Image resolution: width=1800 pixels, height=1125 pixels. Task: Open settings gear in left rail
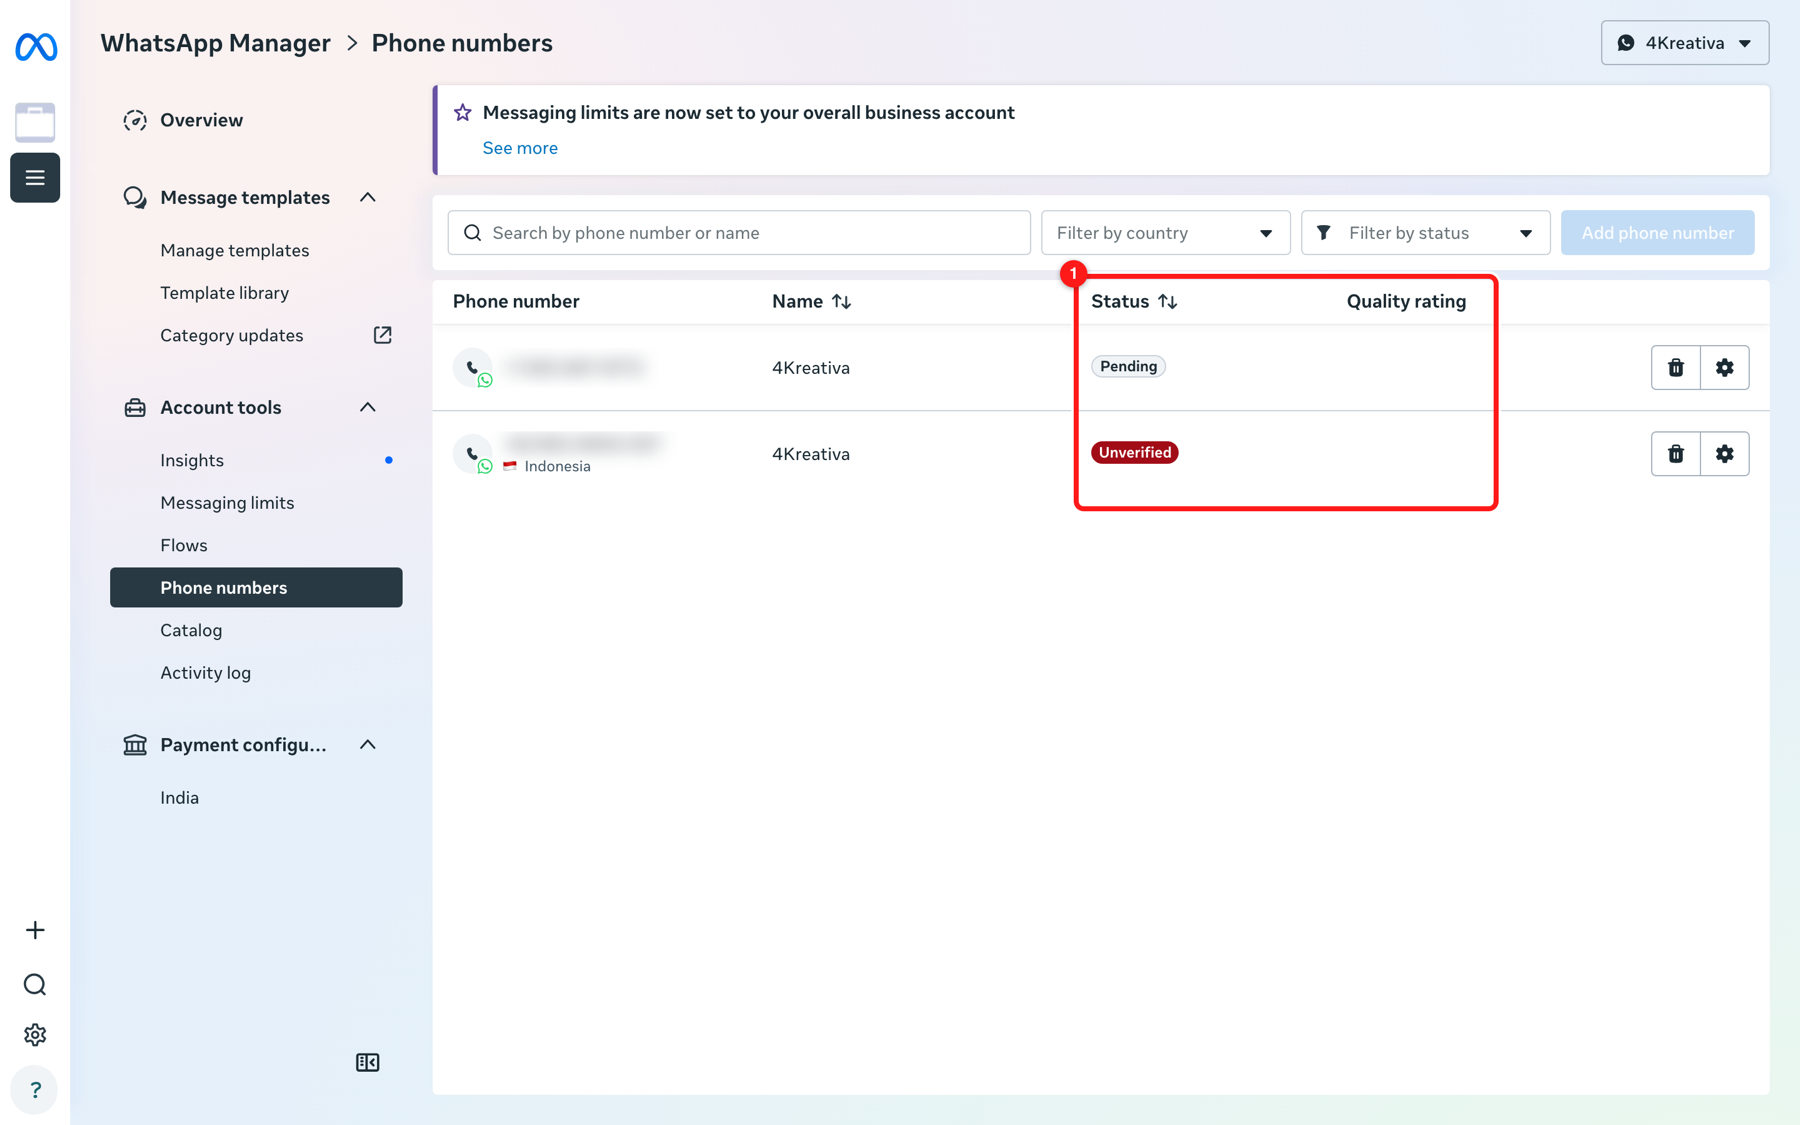35,1035
